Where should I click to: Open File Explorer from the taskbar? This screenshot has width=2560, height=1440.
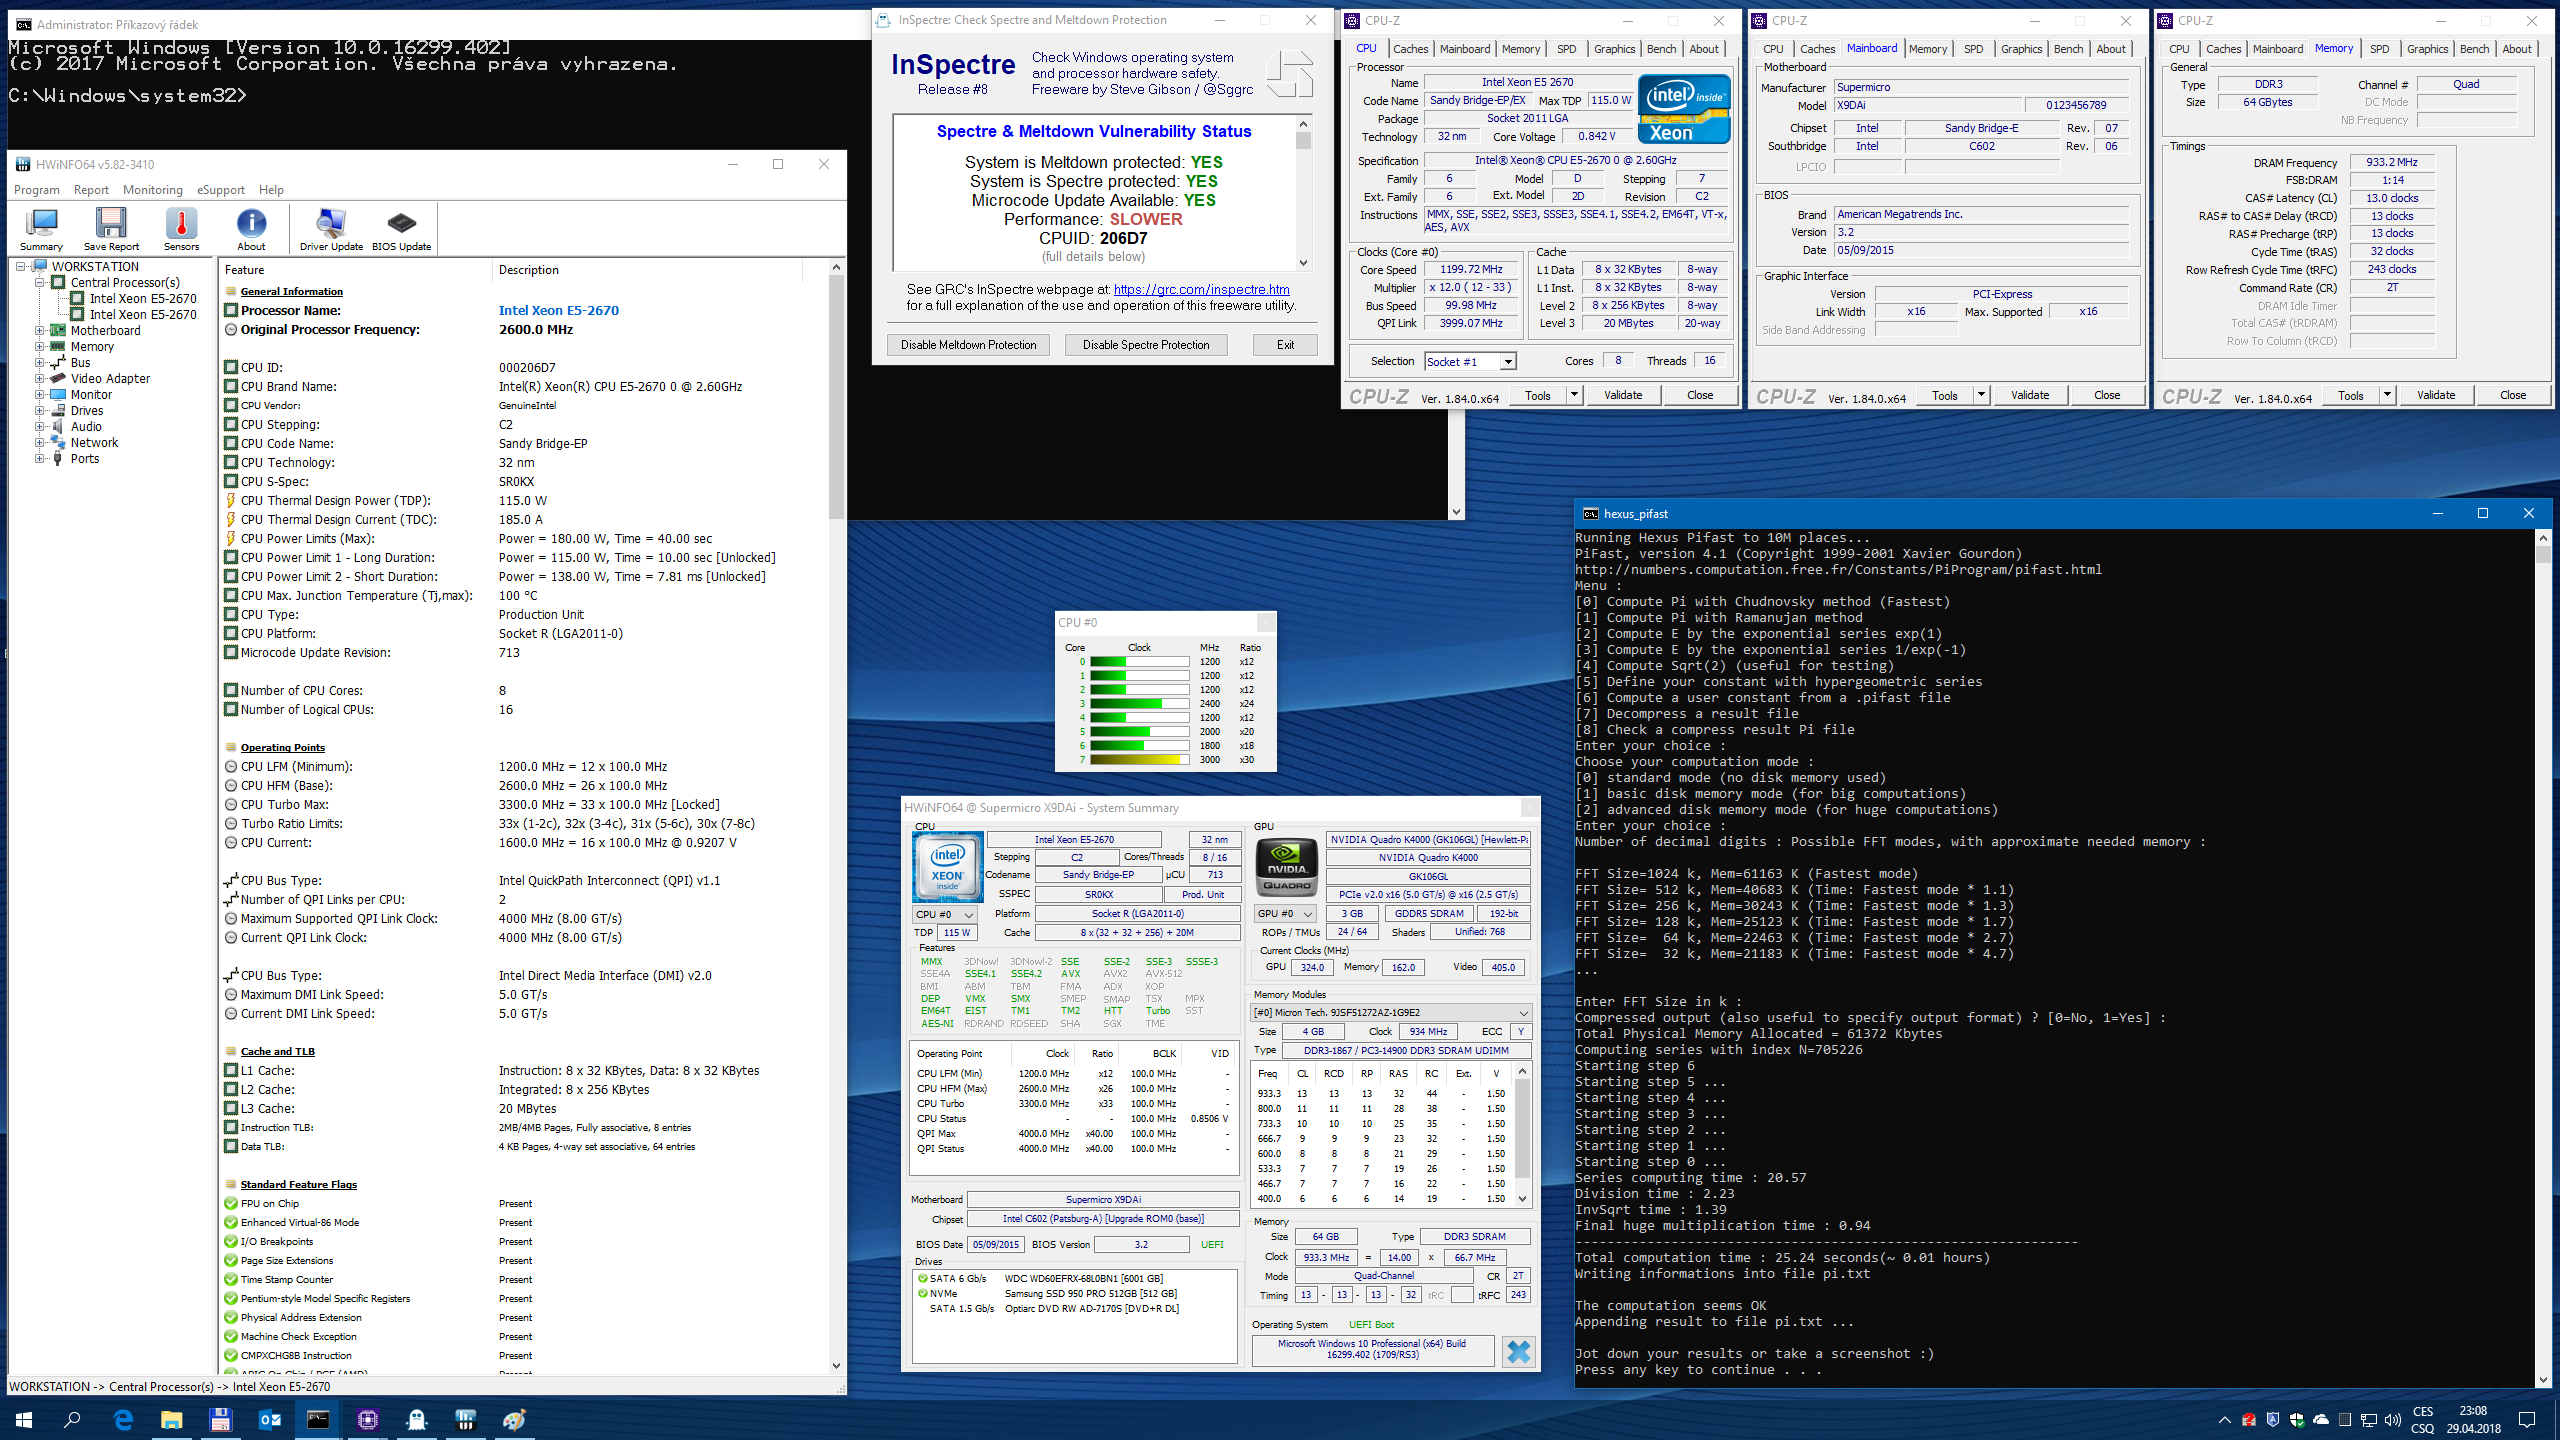pyautogui.click(x=172, y=1419)
